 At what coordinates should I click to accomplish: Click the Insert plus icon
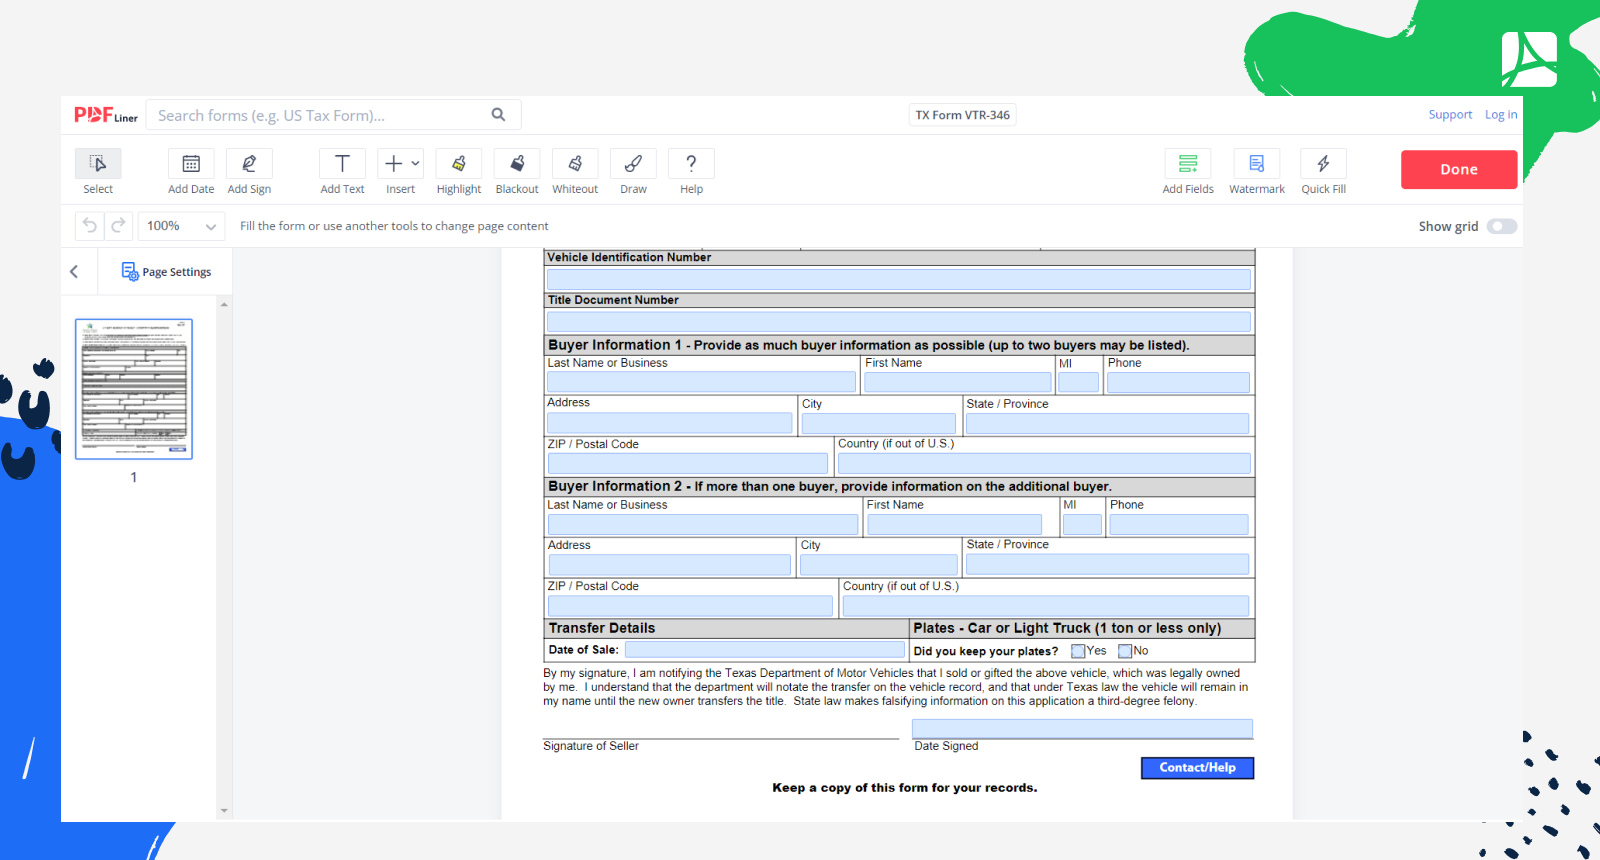394,163
